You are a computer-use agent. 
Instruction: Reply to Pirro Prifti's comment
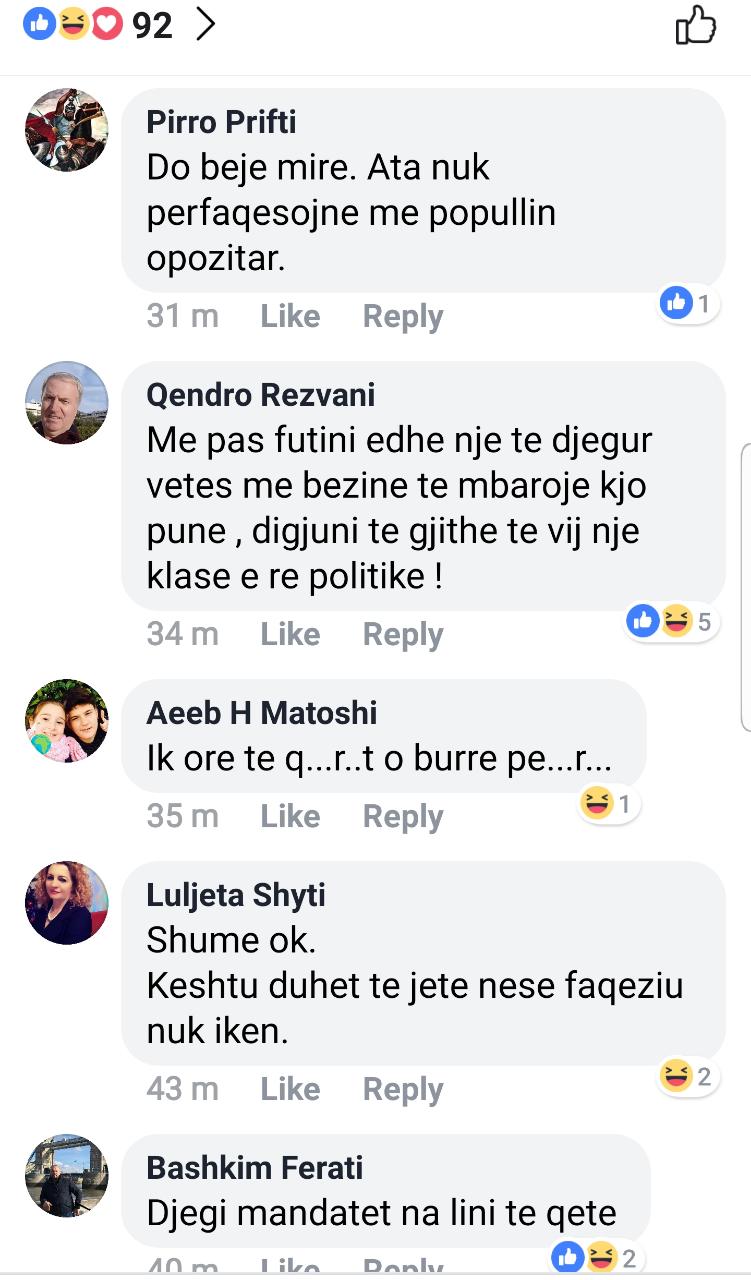402,316
